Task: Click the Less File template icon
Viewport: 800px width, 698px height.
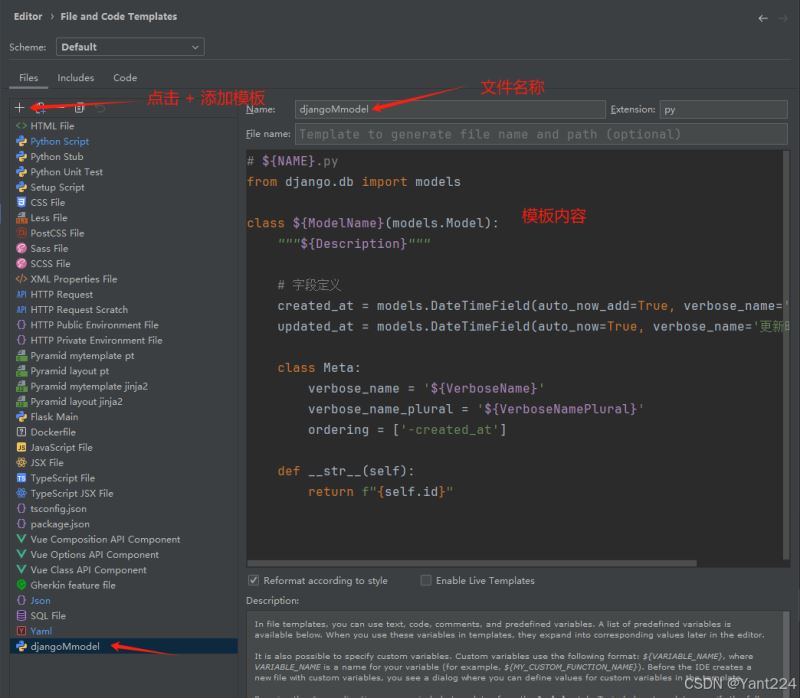Action: [x=21, y=218]
